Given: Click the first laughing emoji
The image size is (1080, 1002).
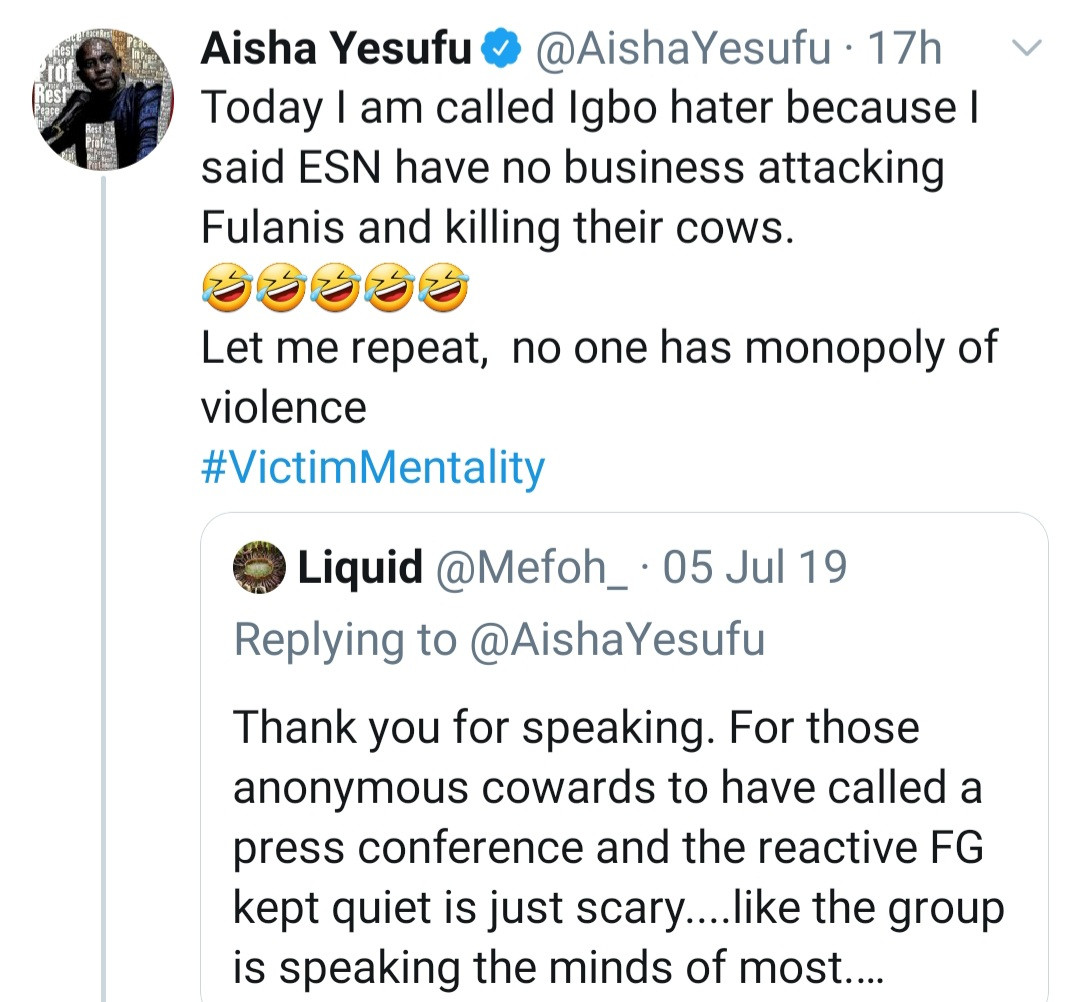Looking at the screenshot, I should point(223,288).
